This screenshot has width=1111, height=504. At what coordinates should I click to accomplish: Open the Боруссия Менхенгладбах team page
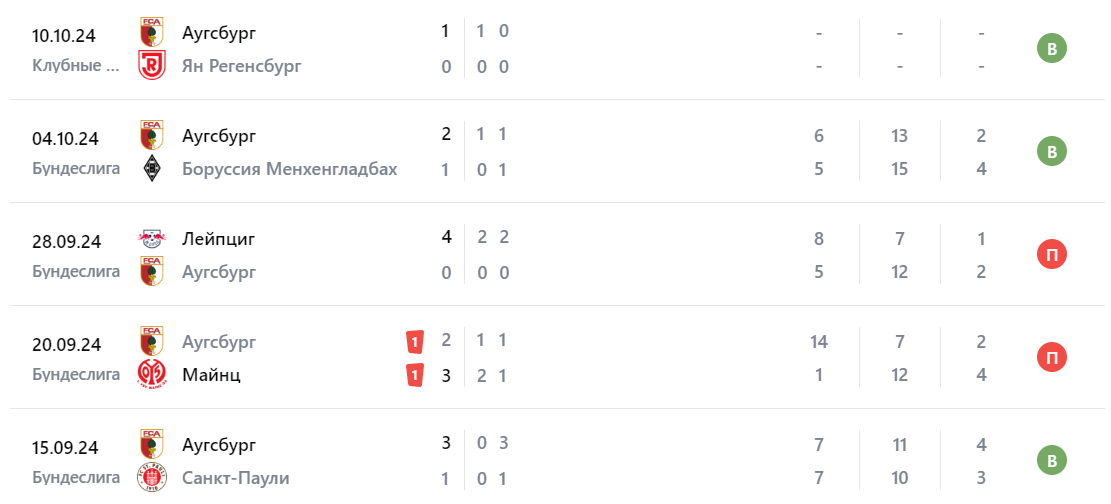(290, 169)
